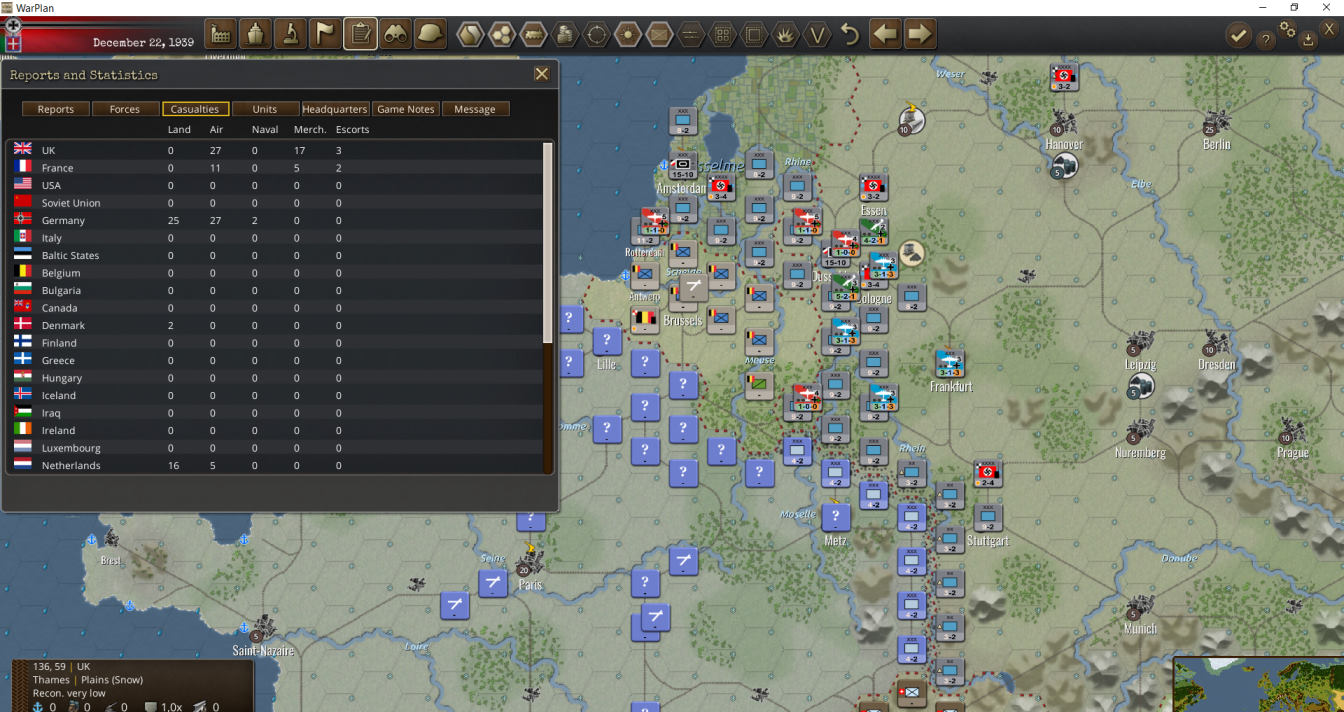
Task: Select the sun weather hexagon filter
Action: 628,35
